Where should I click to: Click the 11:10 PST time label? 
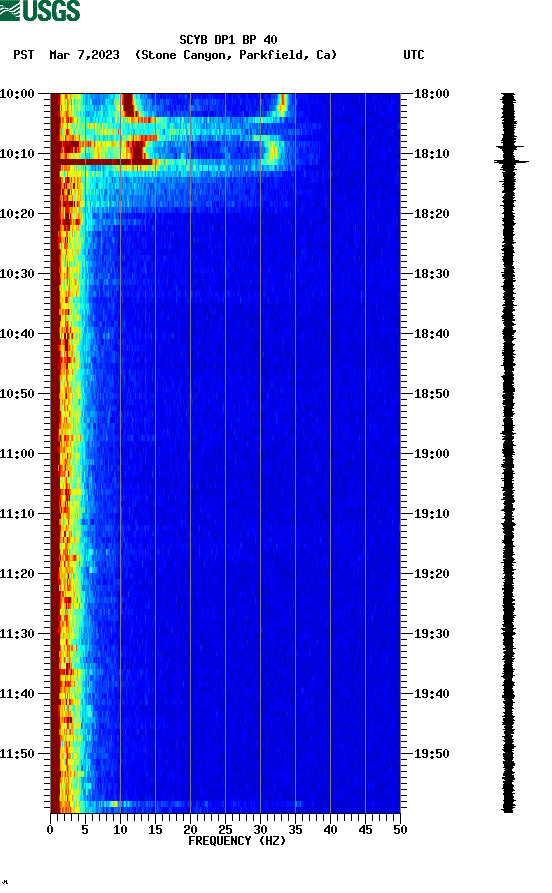(17, 514)
